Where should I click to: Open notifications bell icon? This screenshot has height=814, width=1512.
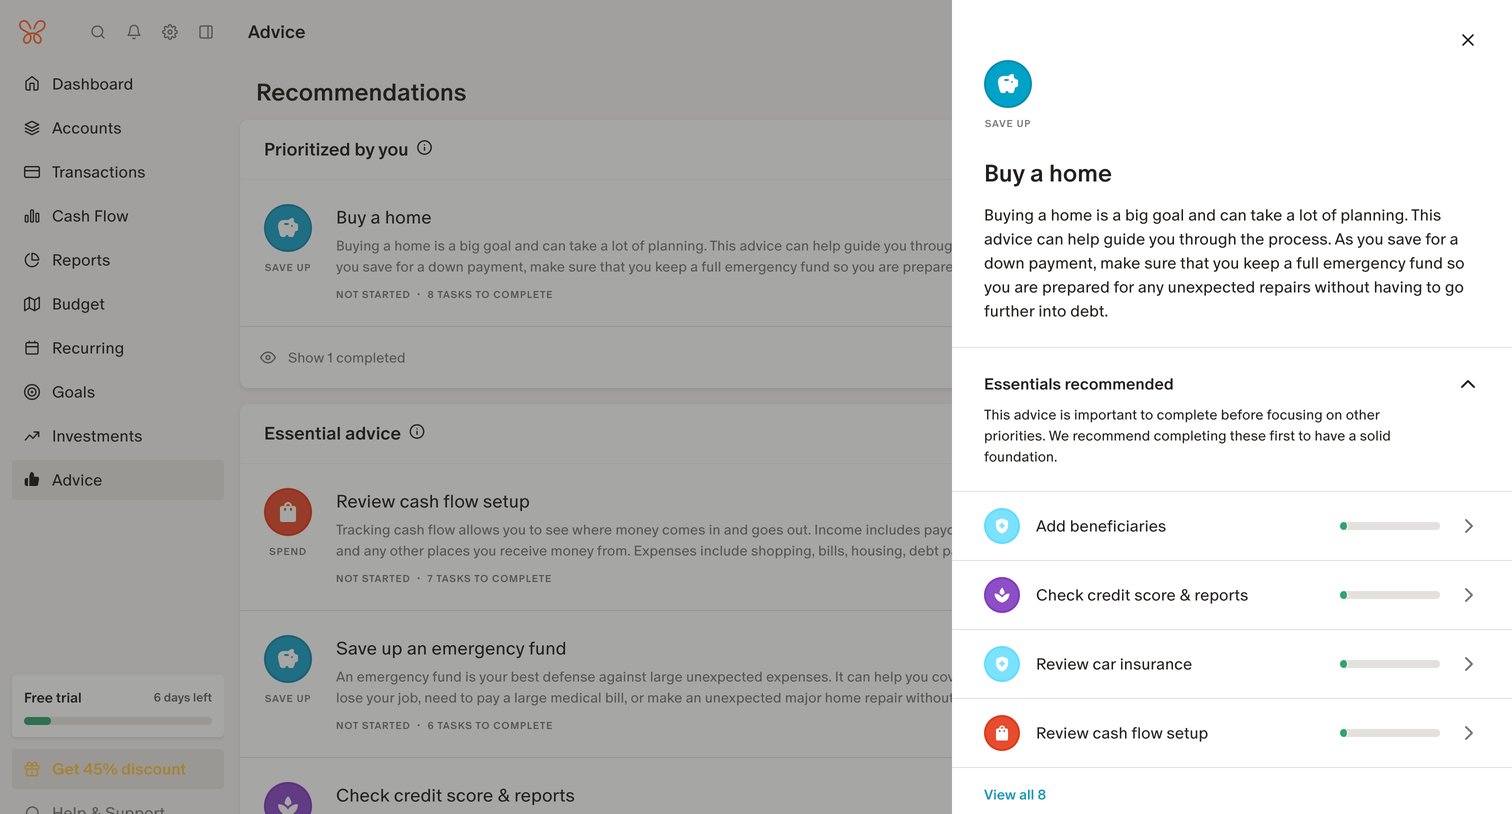134,32
